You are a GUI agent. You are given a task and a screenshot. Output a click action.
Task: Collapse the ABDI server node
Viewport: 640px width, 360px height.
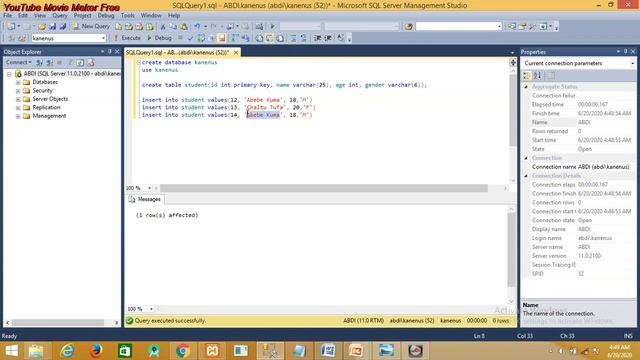[x=9, y=74]
